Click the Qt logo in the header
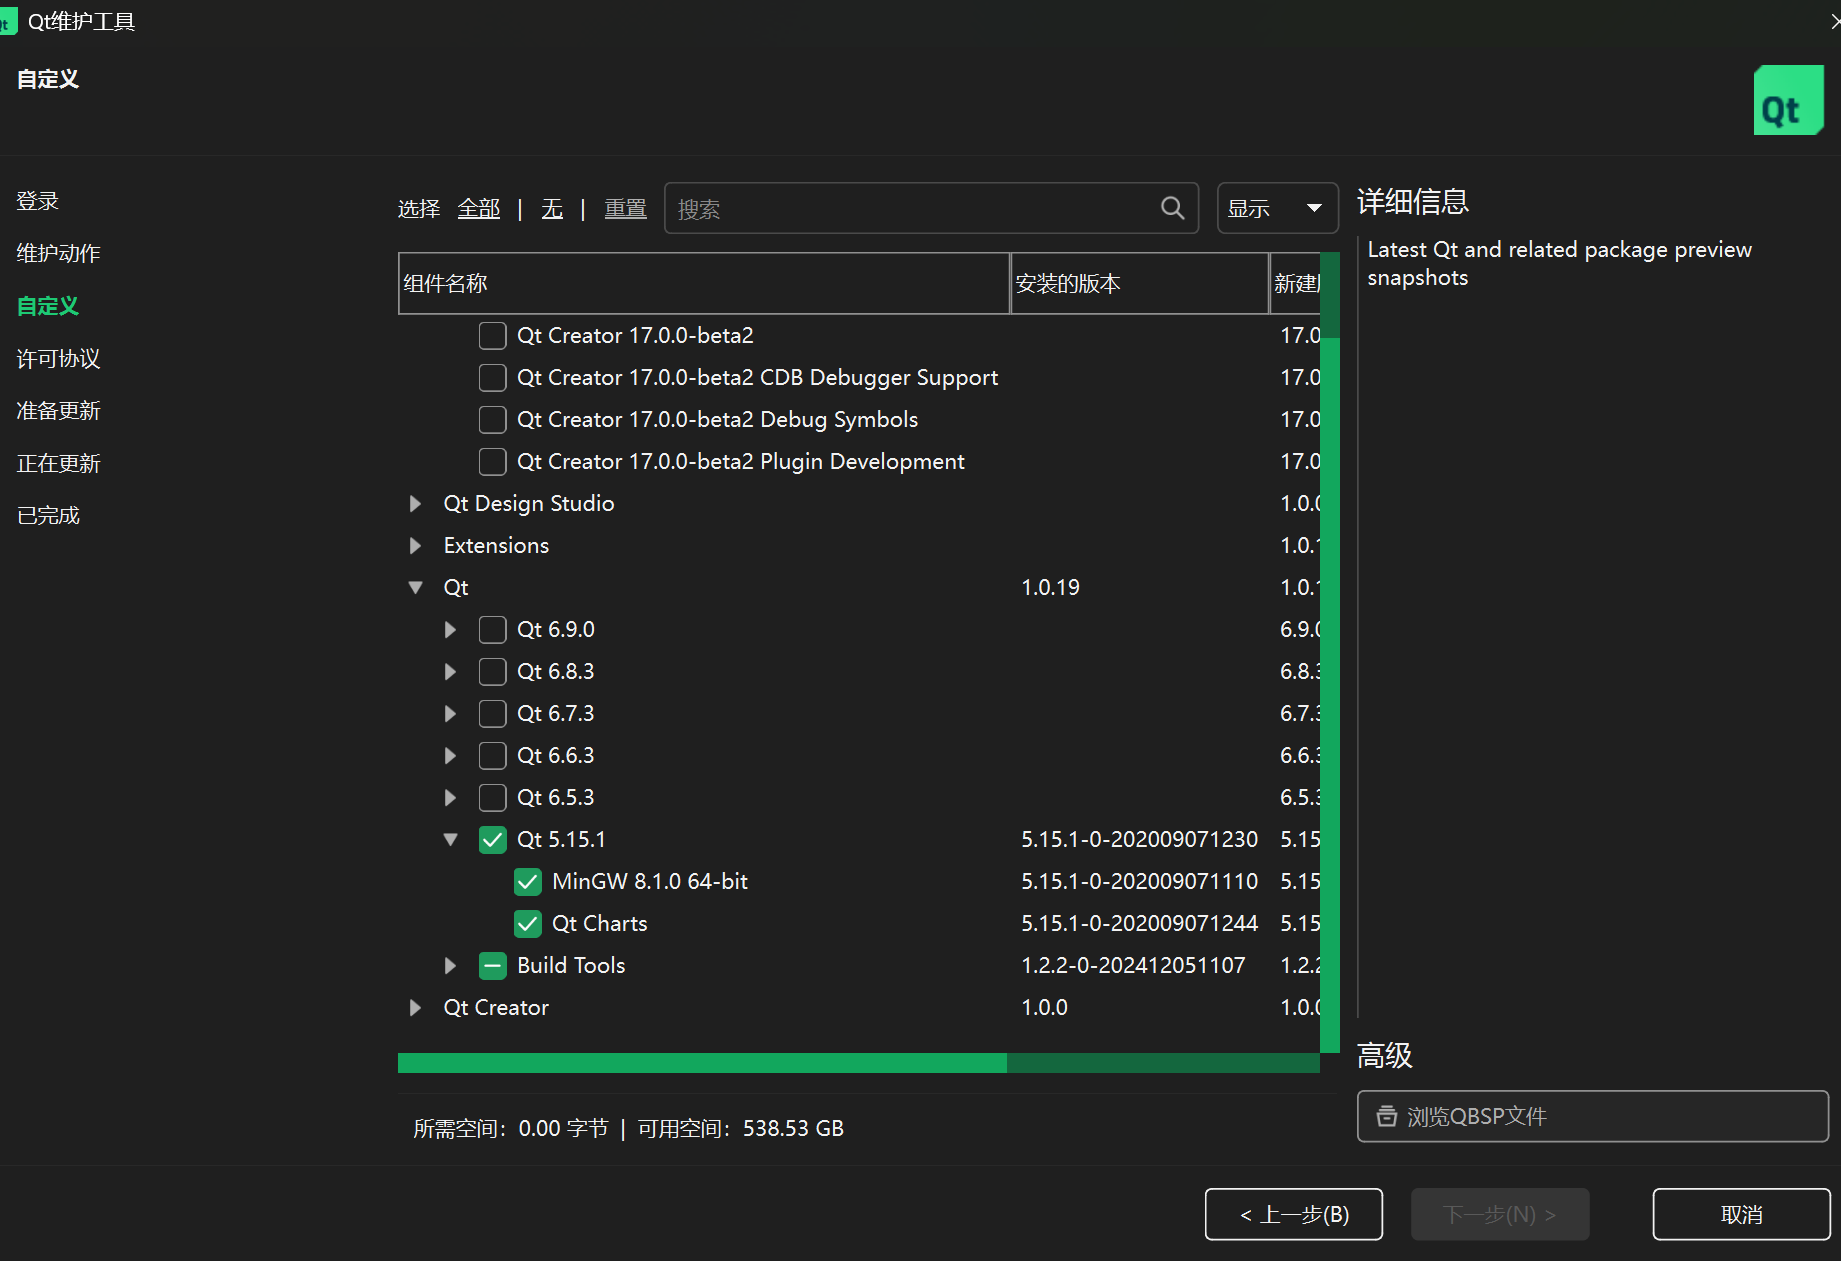1841x1261 pixels. [1788, 100]
